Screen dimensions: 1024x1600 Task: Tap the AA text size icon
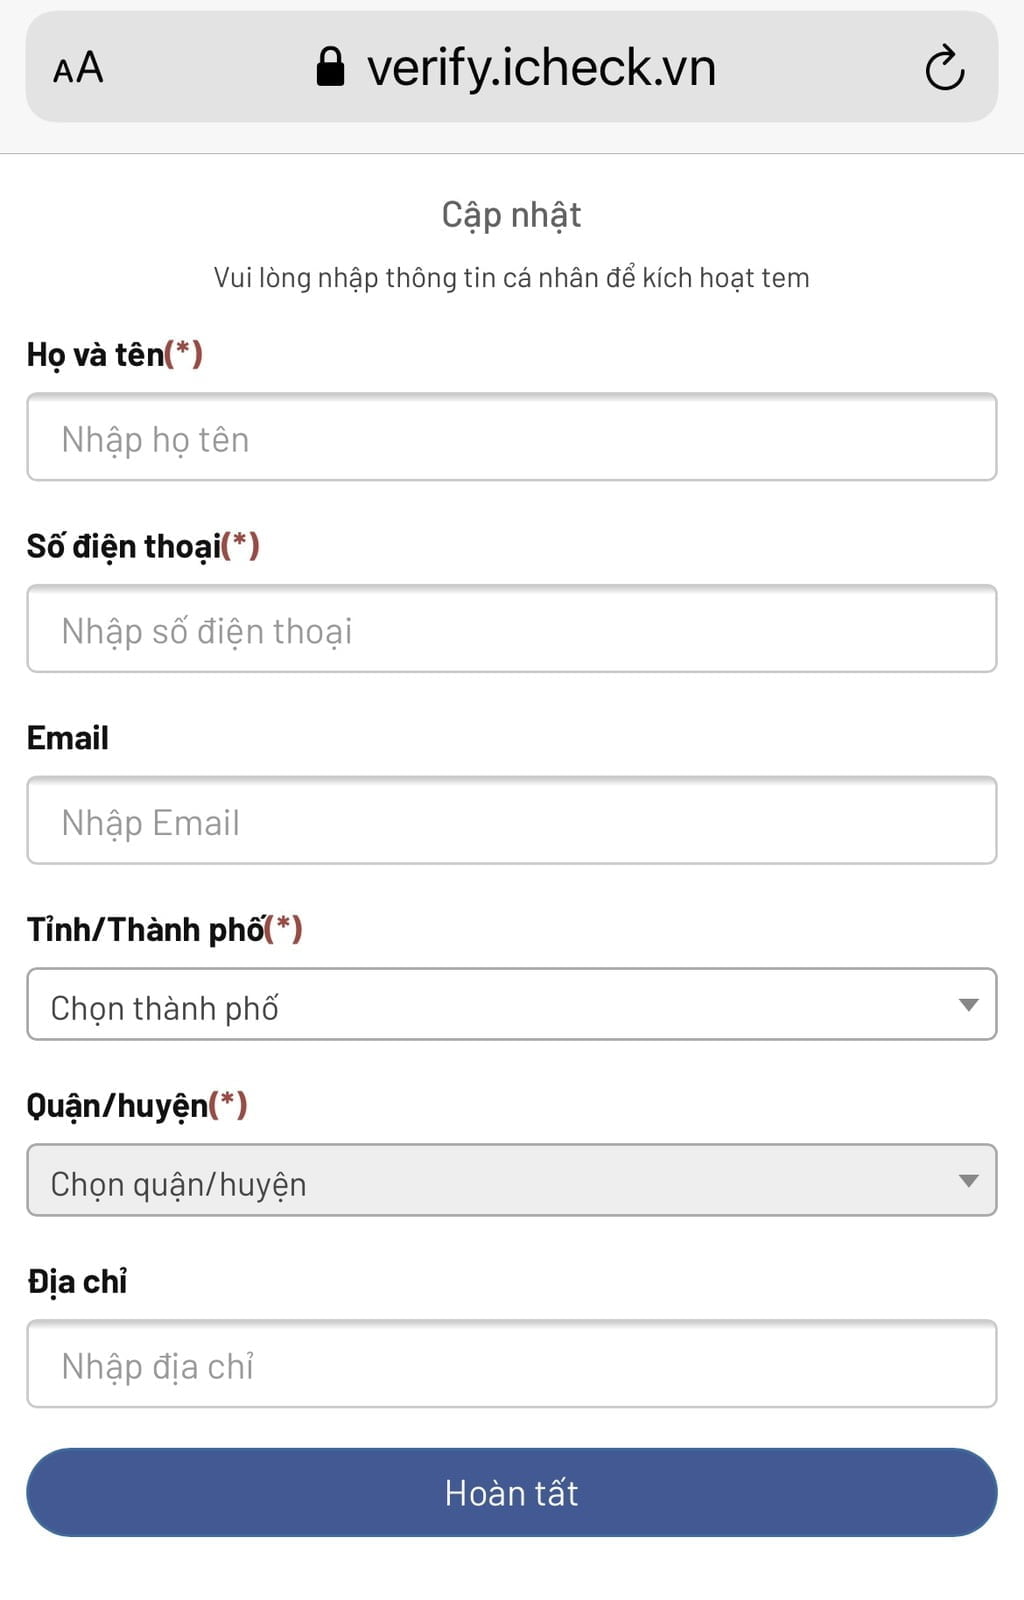[78, 68]
